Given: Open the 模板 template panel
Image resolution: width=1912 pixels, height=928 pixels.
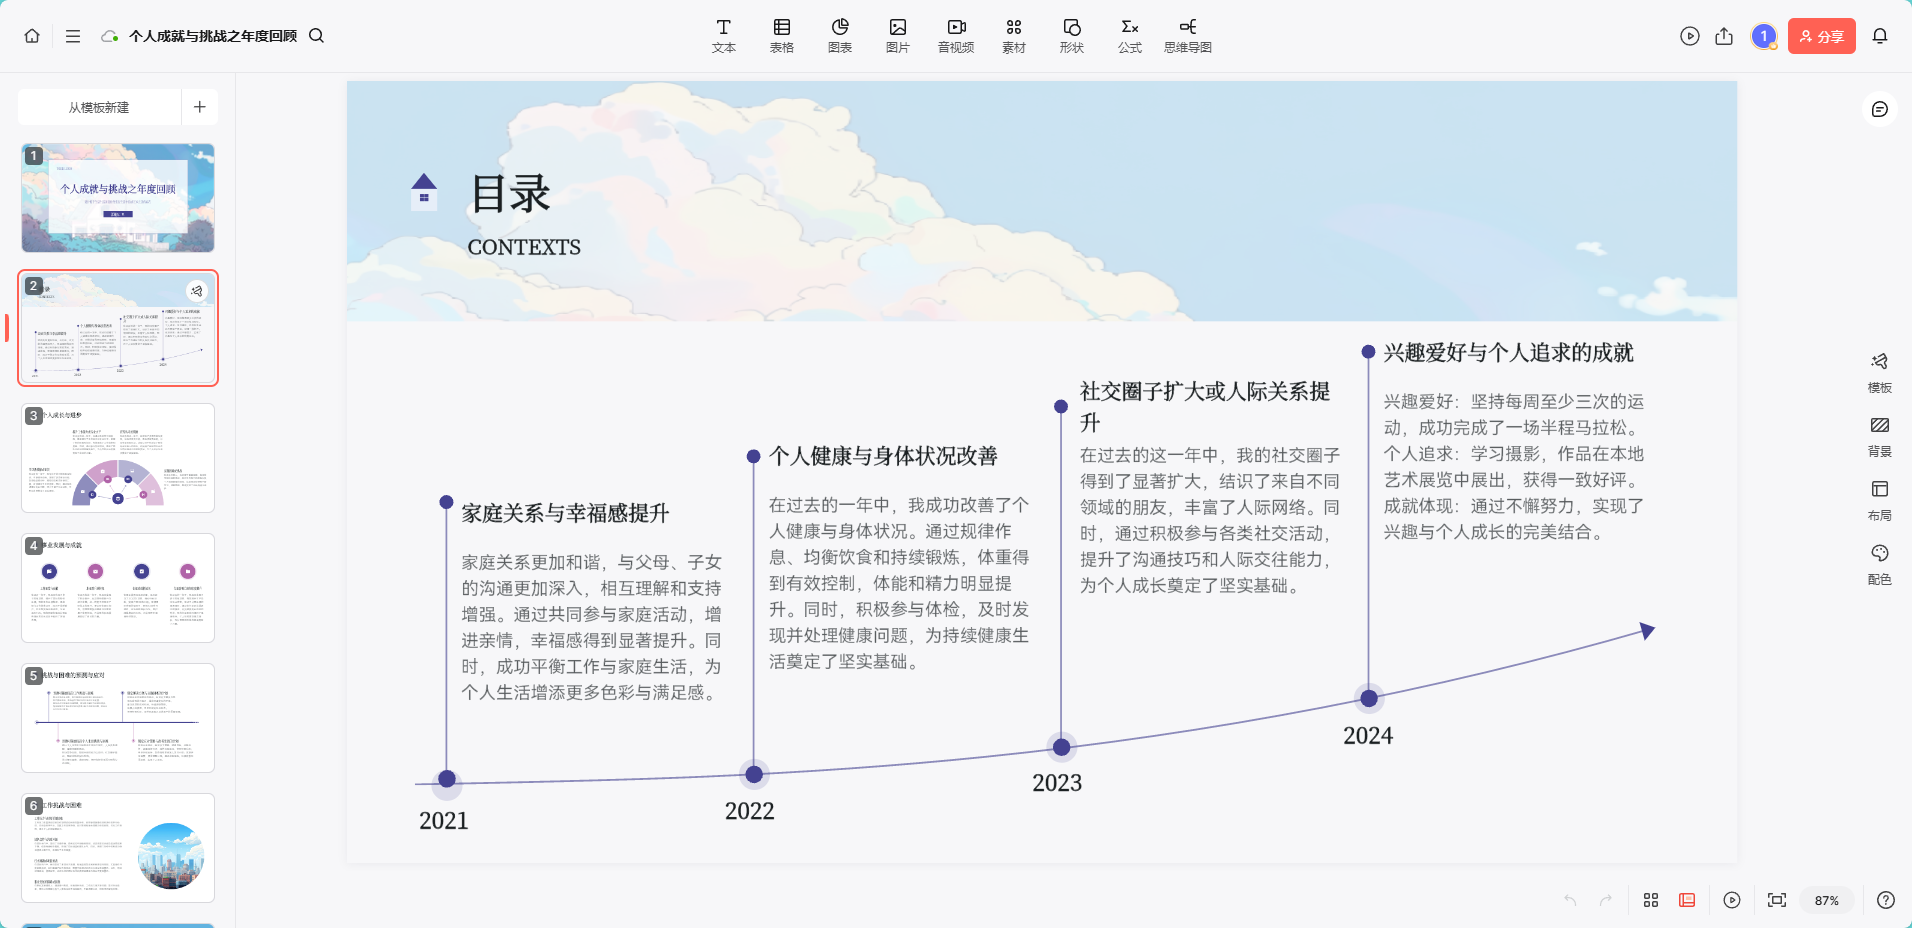Looking at the screenshot, I should [1880, 372].
